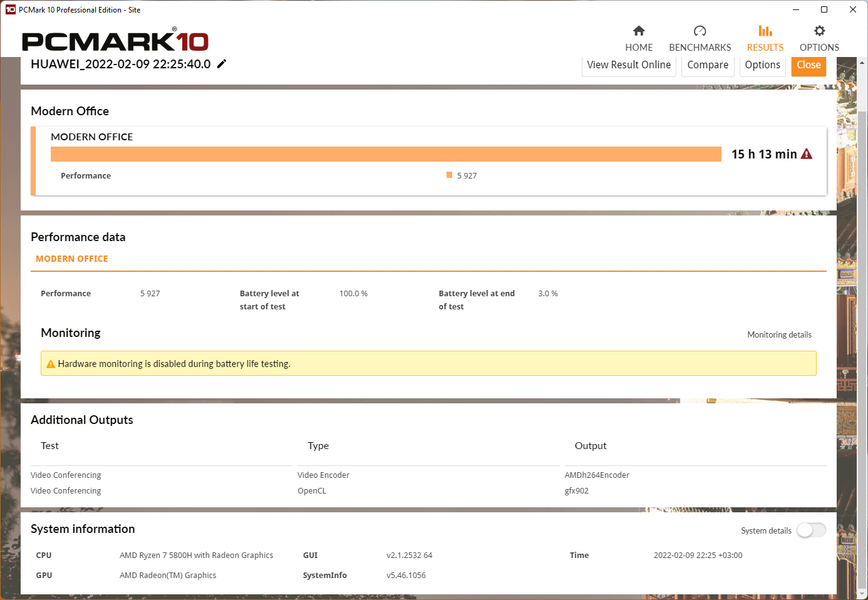The width and height of the screenshot is (868, 600).
Task: Click the Video Encoder type cell
Action: coord(323,475)
